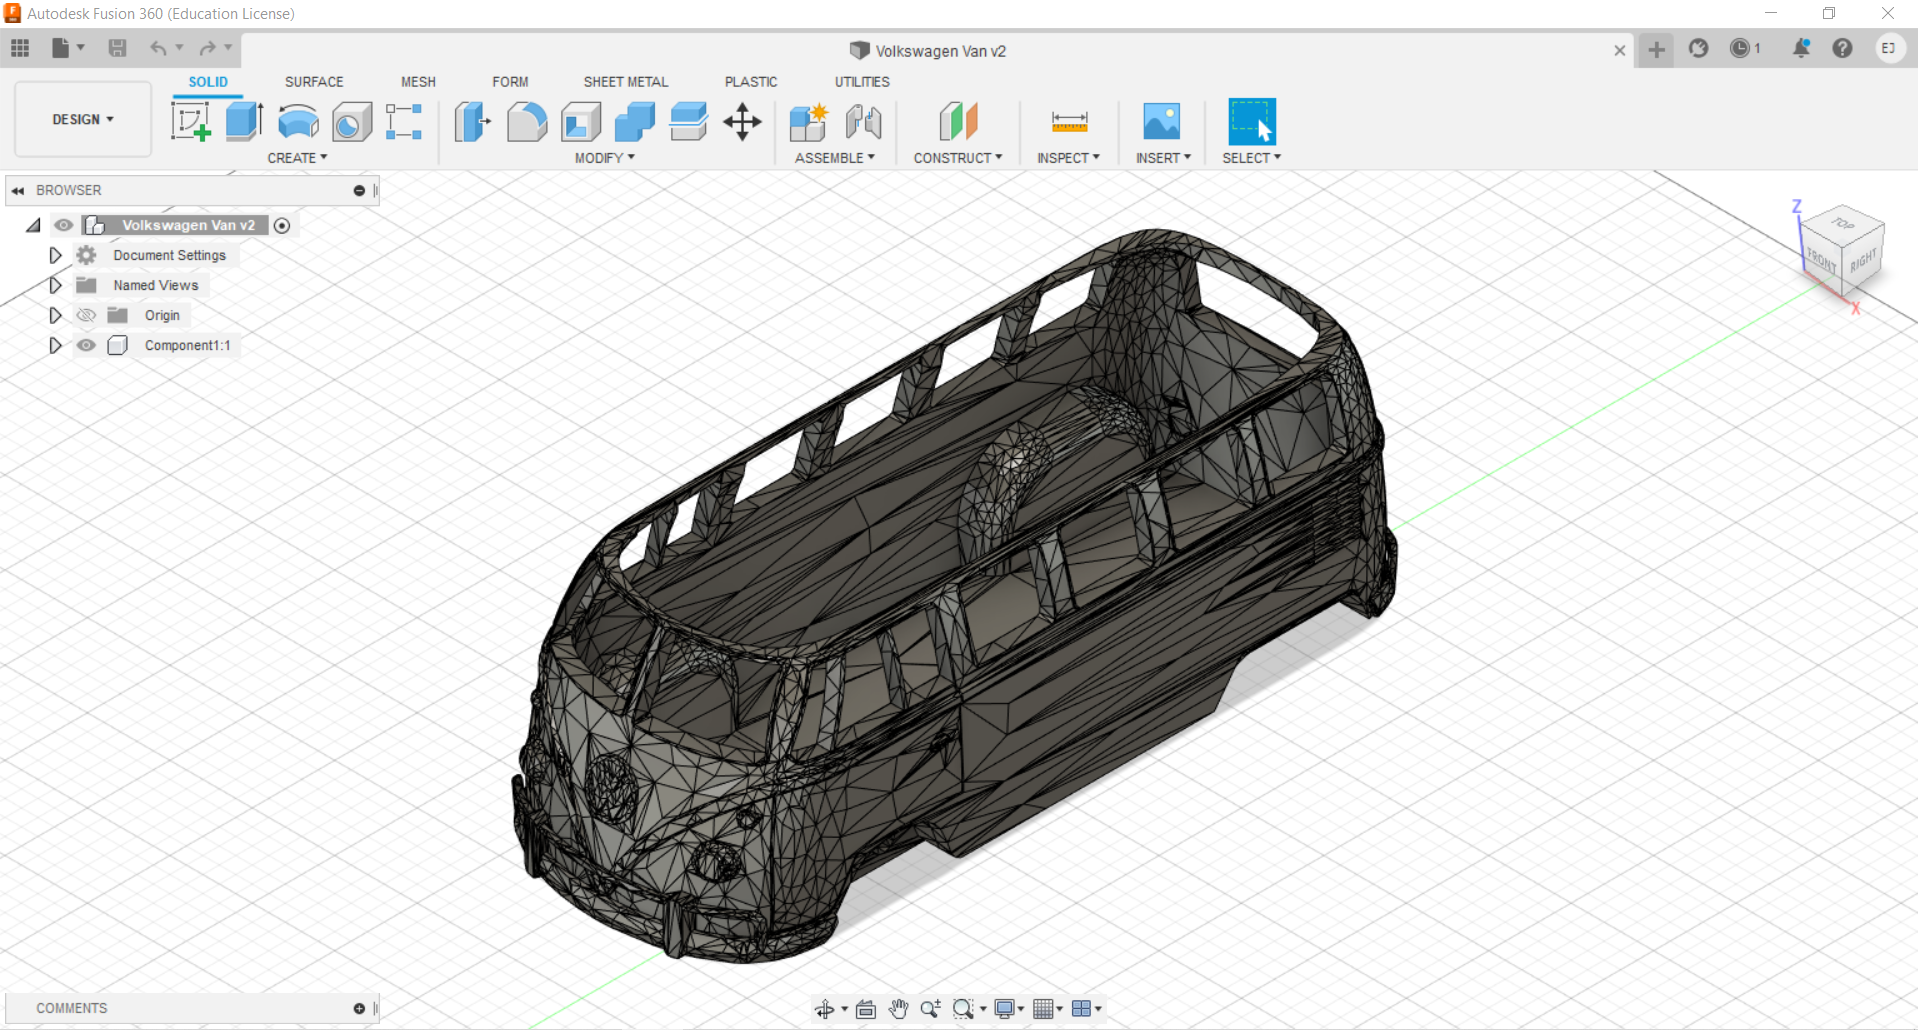The height and width of the screenshot is (1030, 1918).
Task: Open the INSPECT dropdown menu
Action: pos(1068,158)
